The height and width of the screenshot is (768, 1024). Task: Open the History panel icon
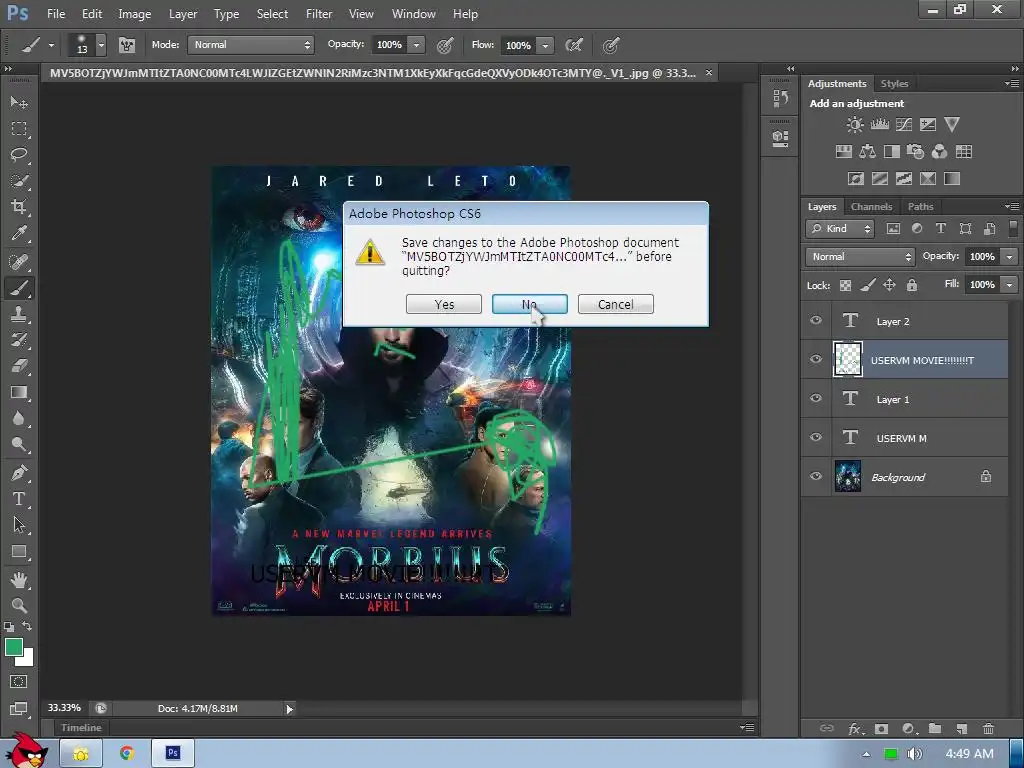780,99
